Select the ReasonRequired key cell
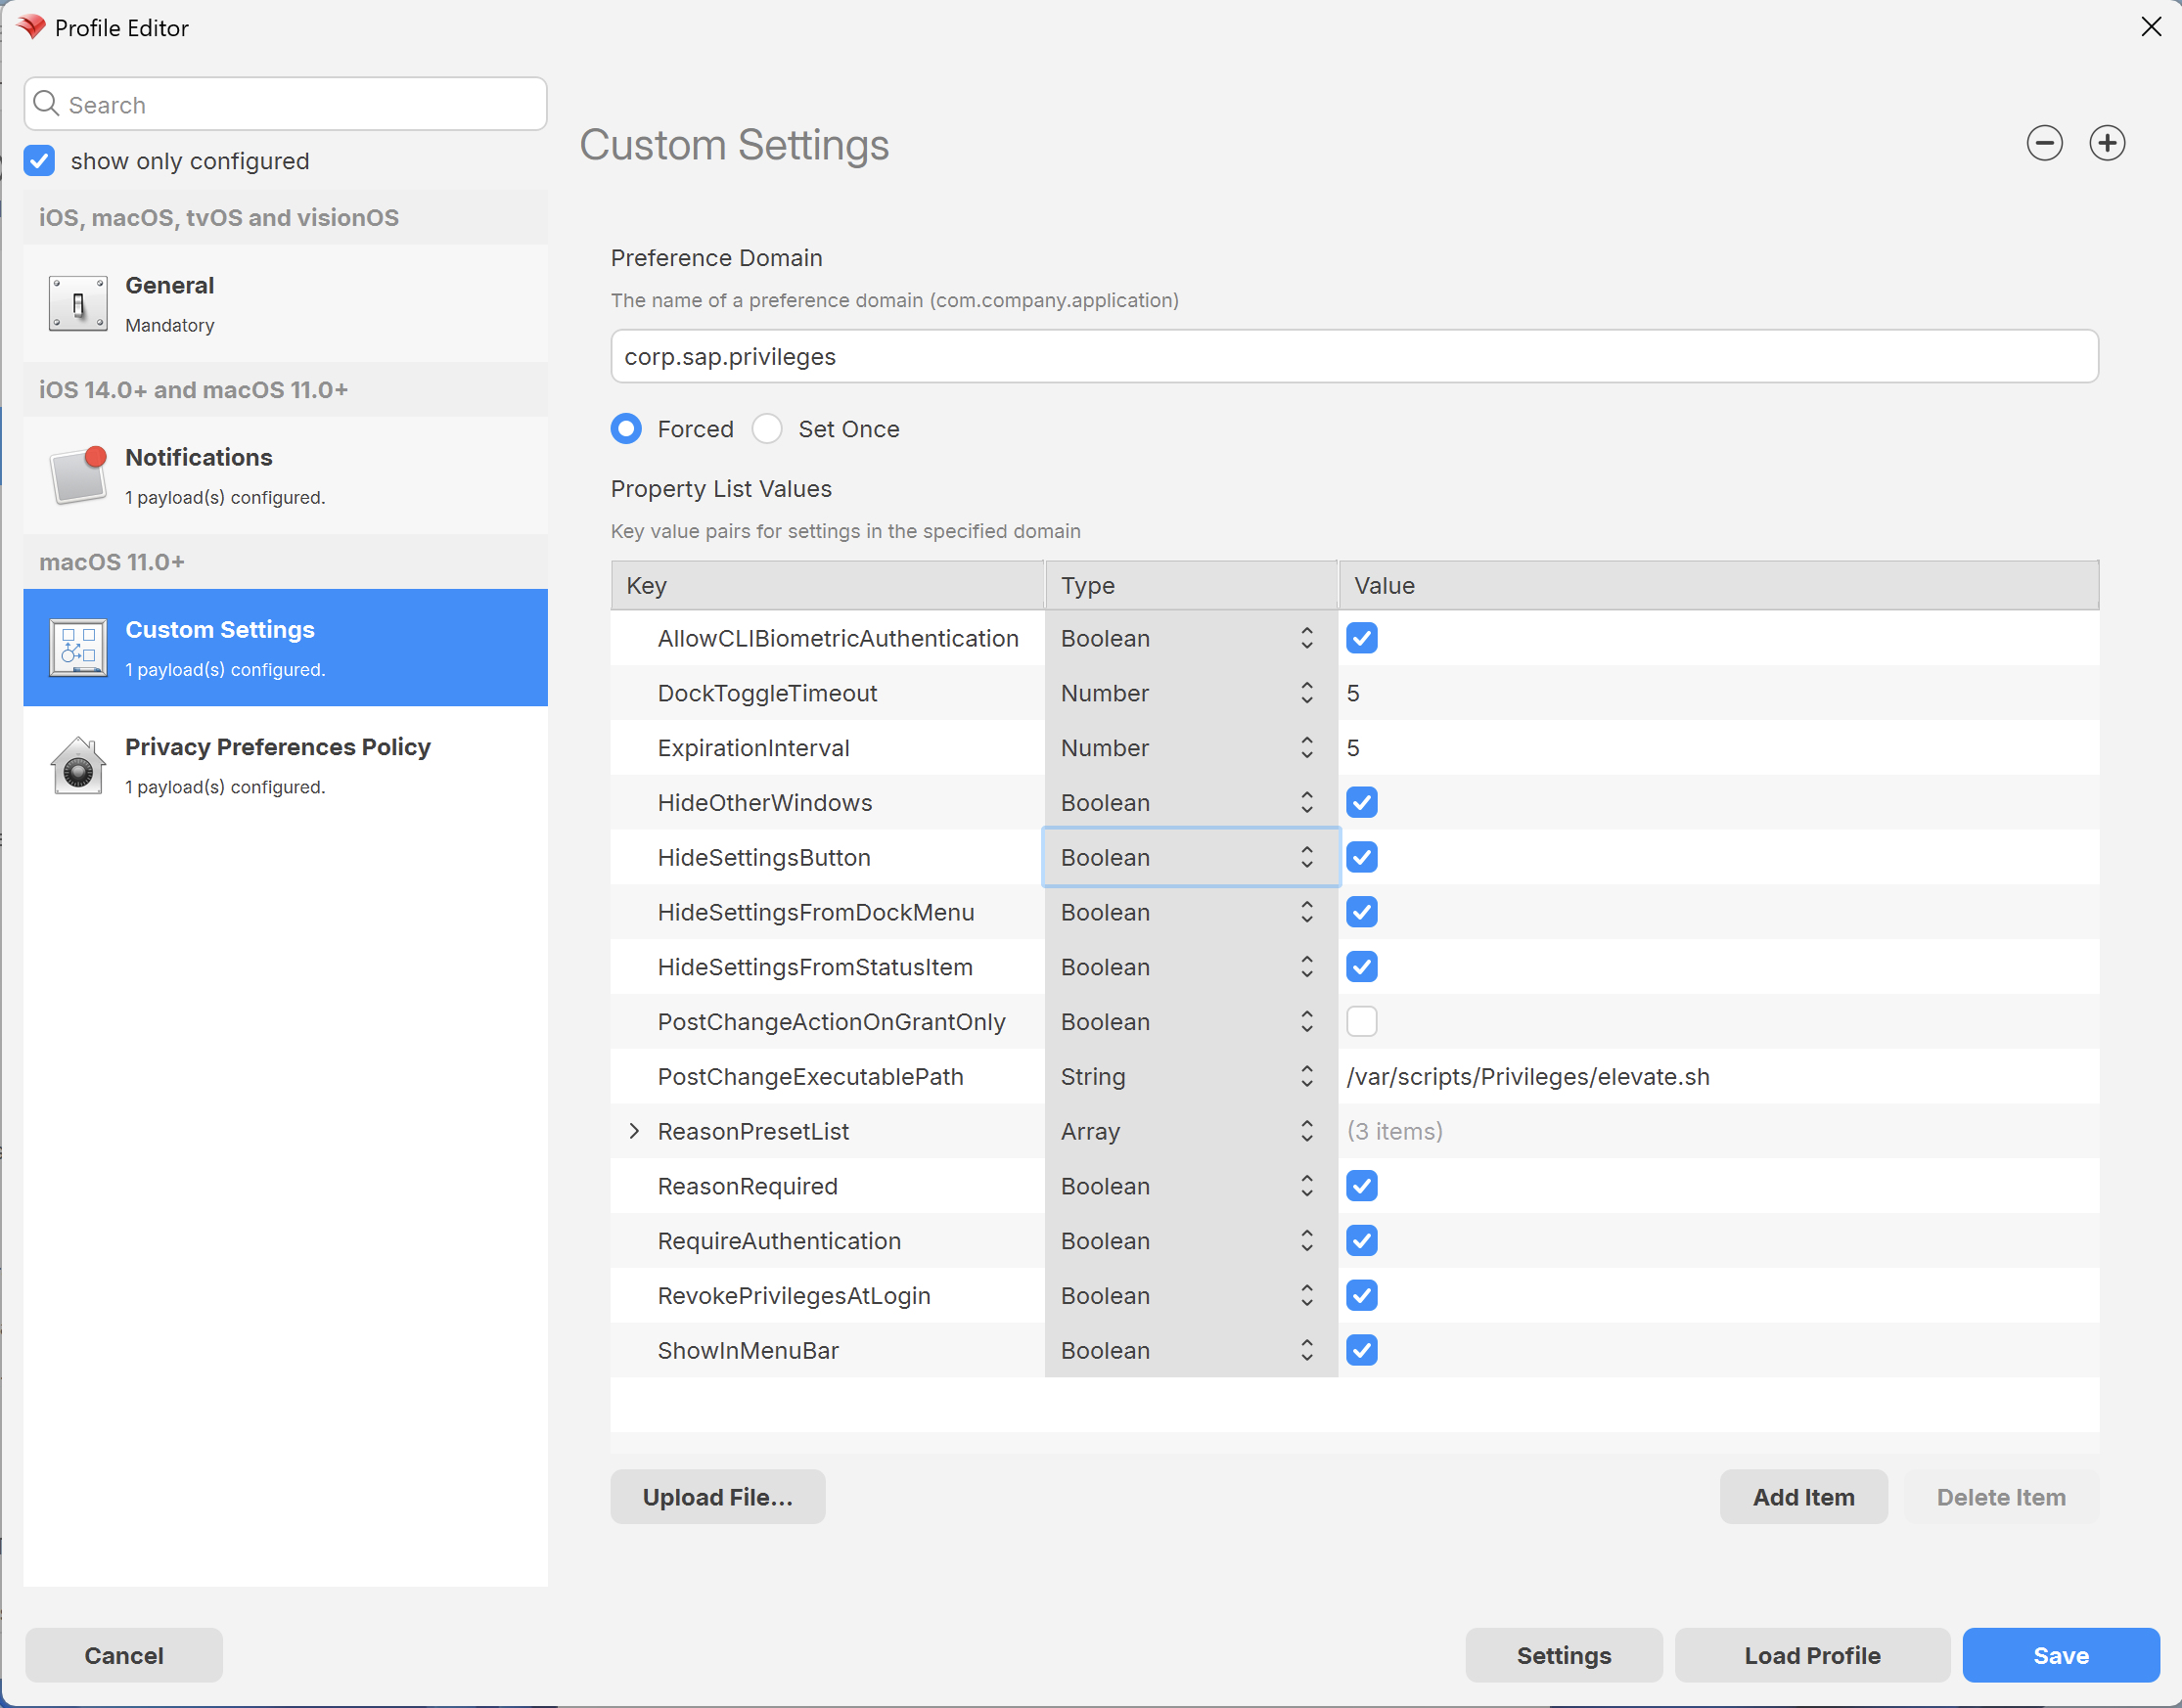 pyautogui.click(x=828, y=1186)
